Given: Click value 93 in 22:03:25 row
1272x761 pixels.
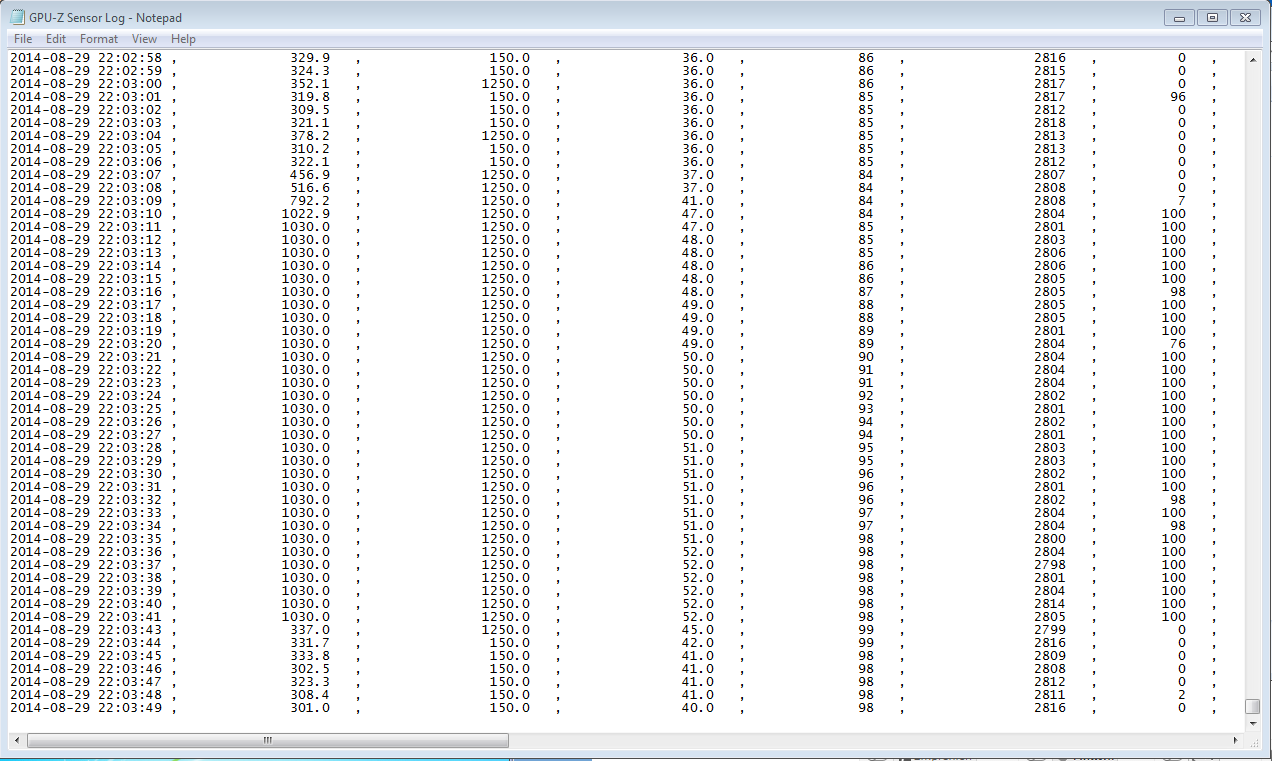Looking at the screenshot, I should pyautogui.click(x=866, y=409).
